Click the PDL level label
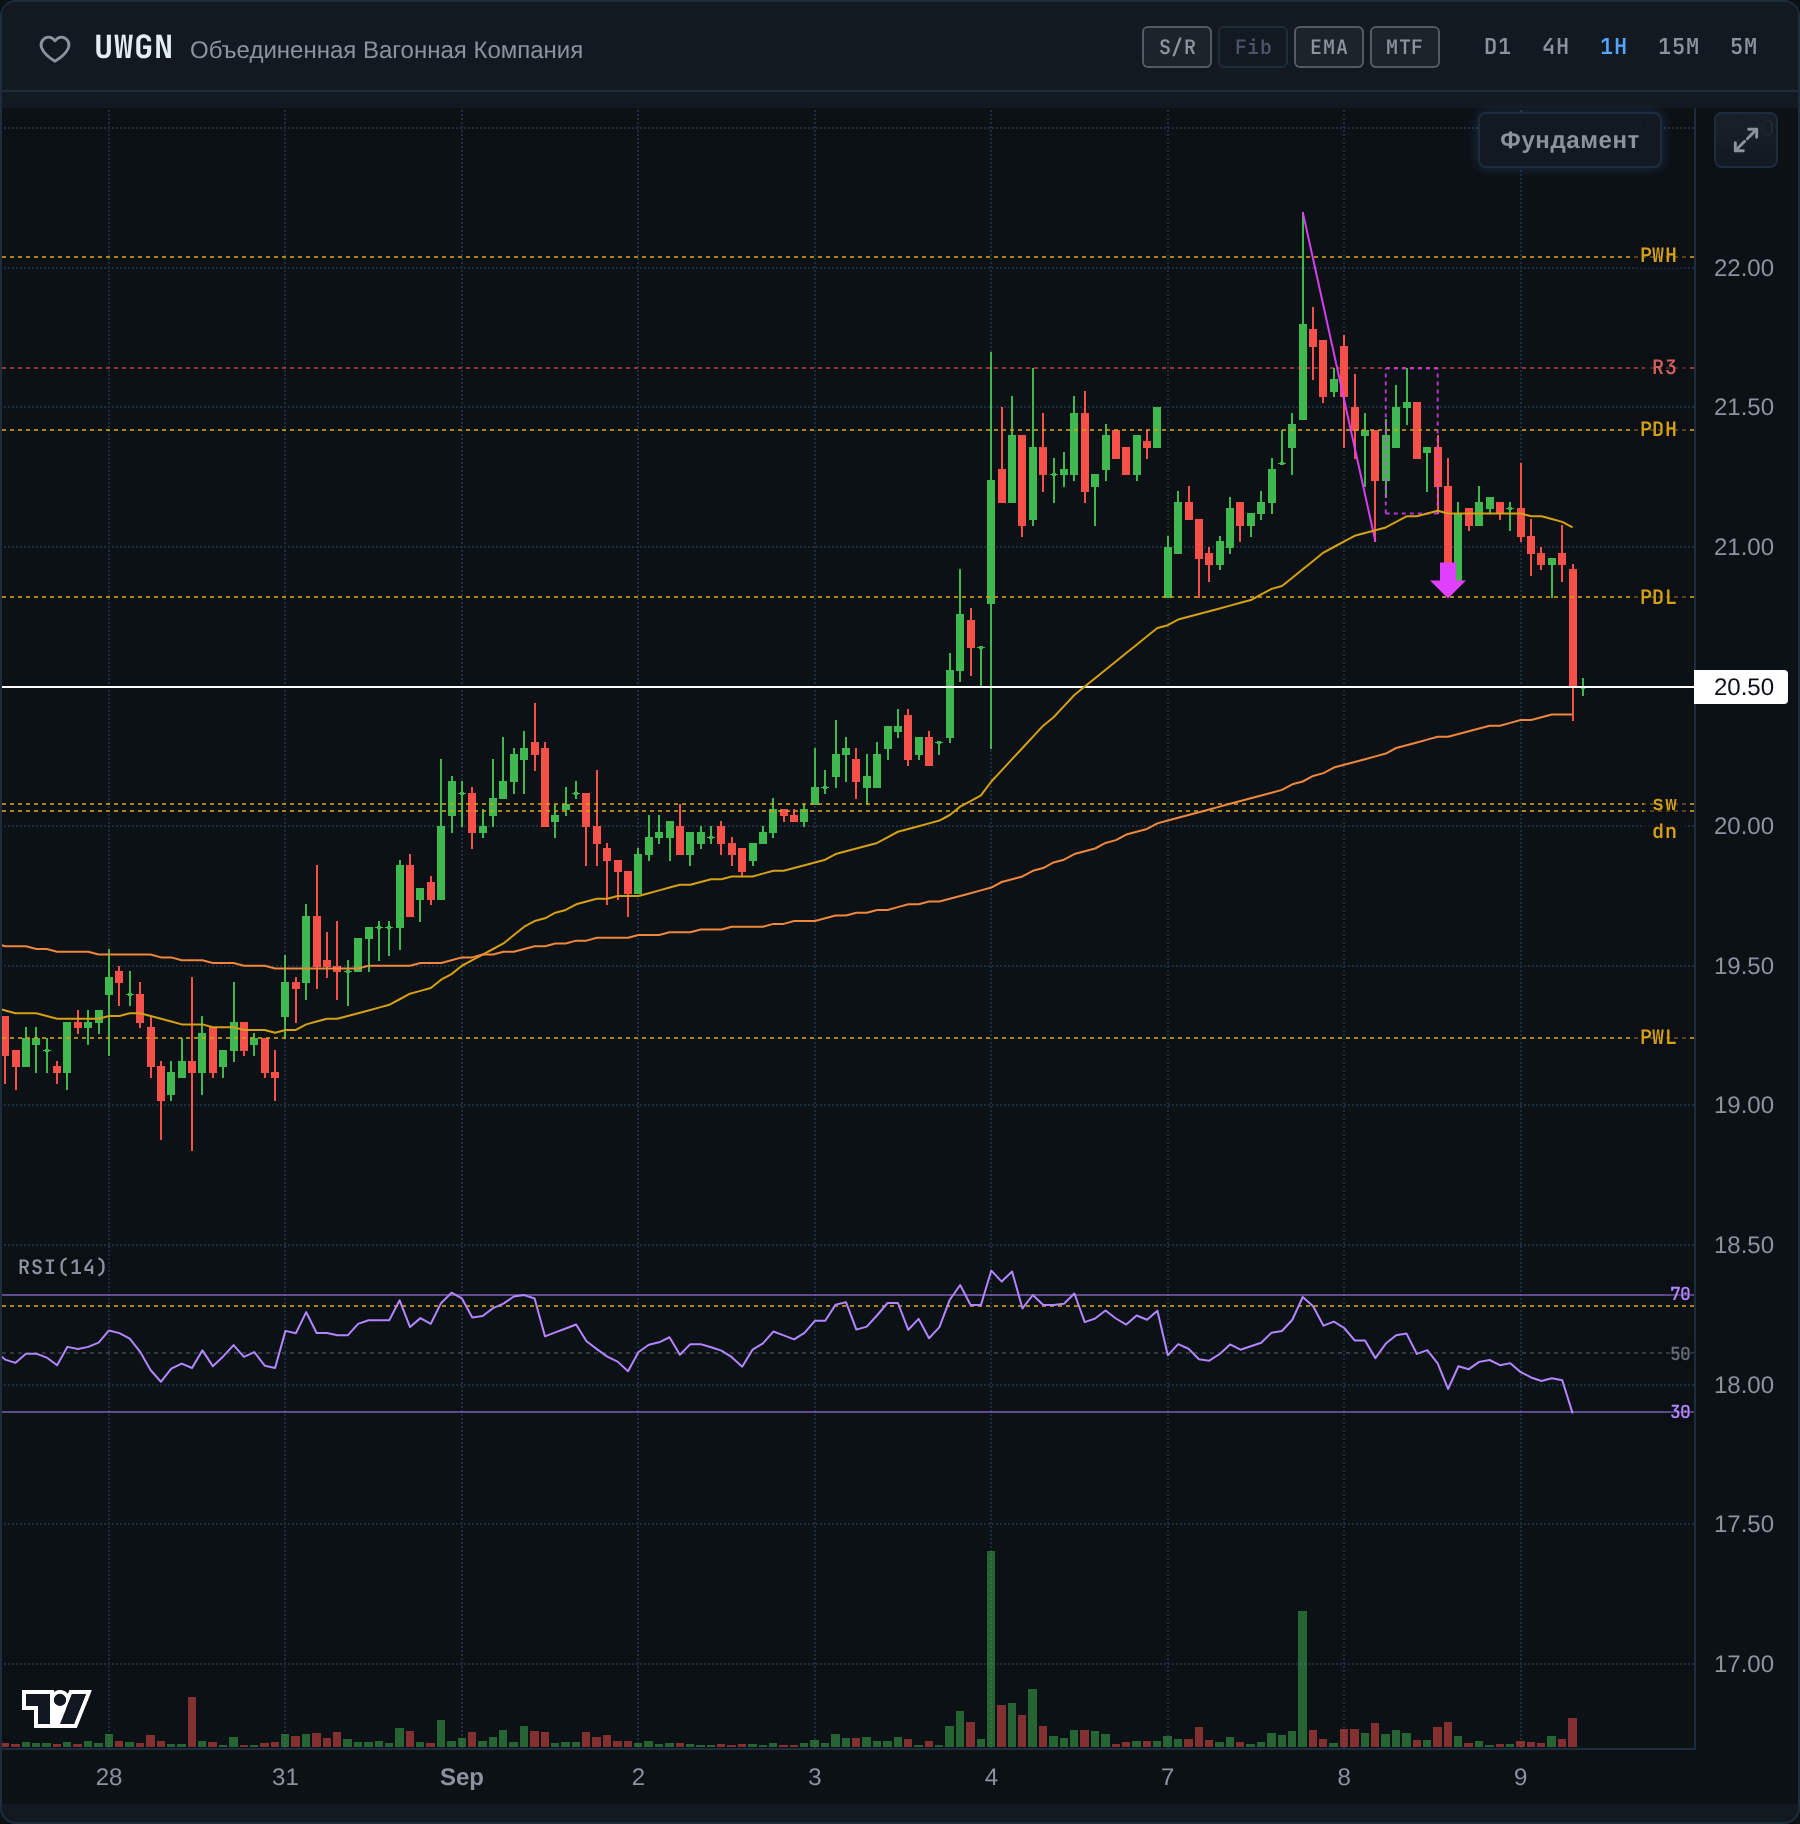This screenshot has height=1824, width=1800. (1658, 598)
